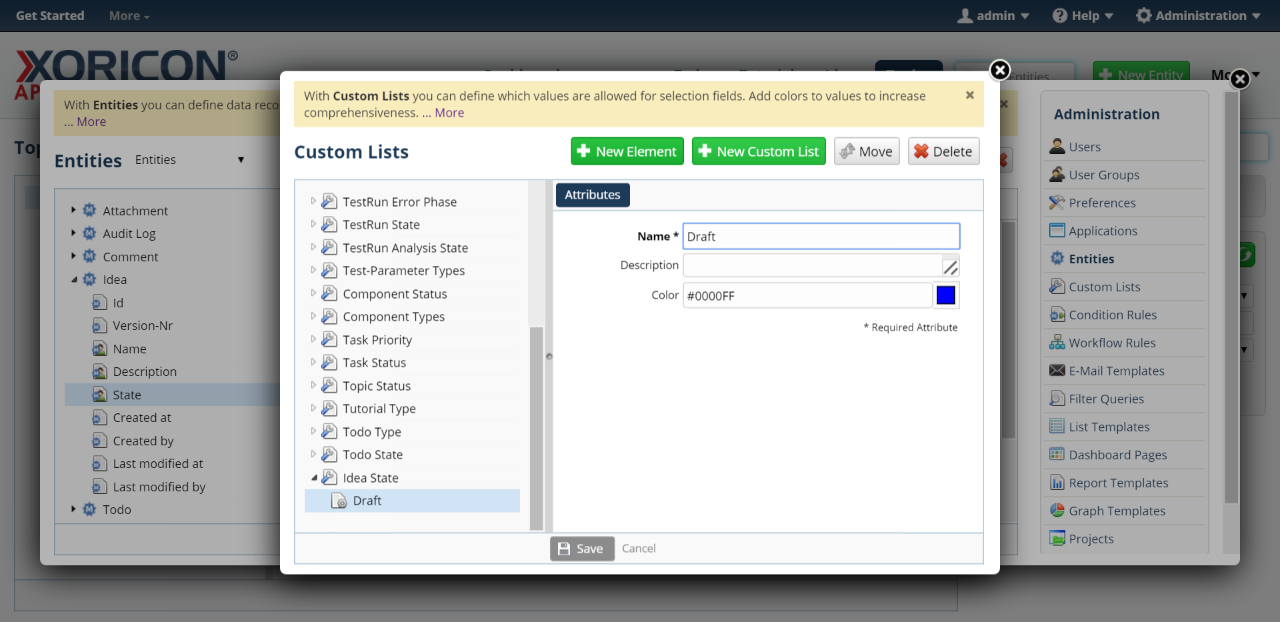The height and width of the screenshot is (622, 1280).
Task: Click the New Custom List button
Action: tap(758, 151)
